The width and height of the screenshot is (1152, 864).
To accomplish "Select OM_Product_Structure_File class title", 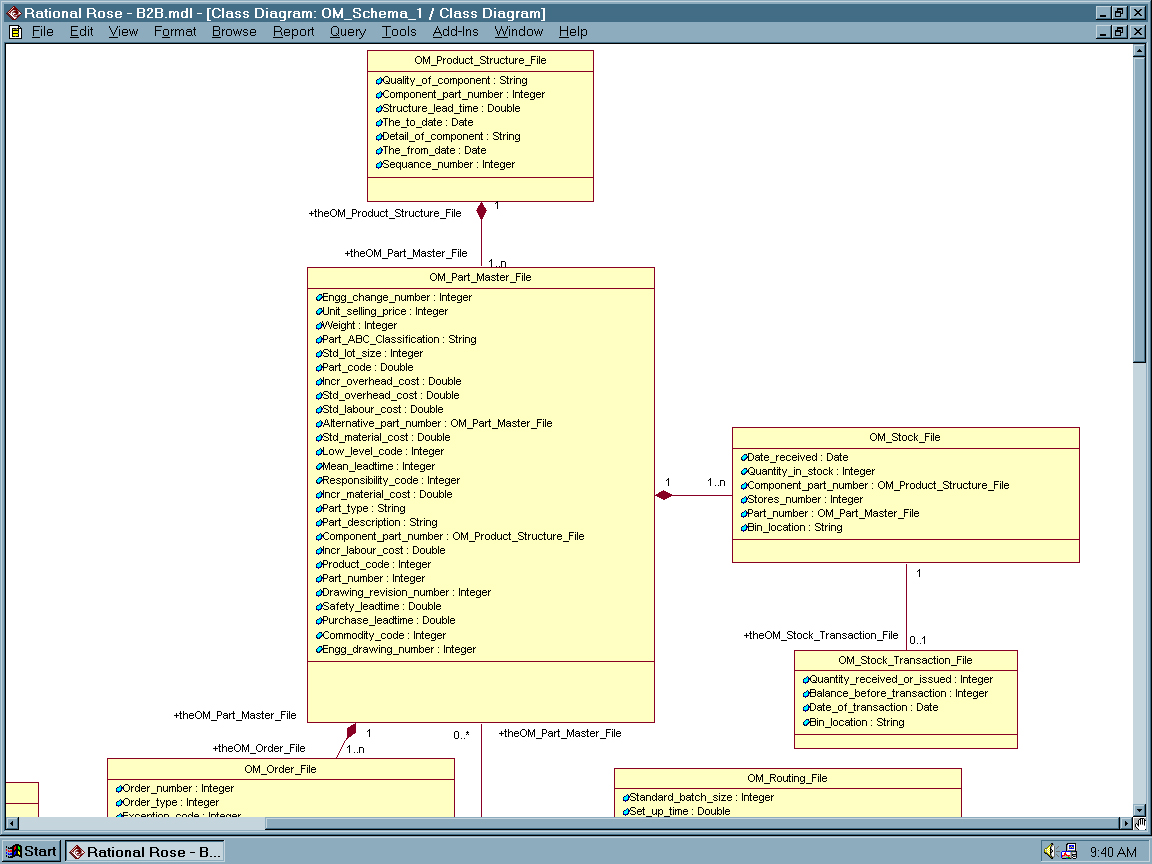I will (480, 60).
